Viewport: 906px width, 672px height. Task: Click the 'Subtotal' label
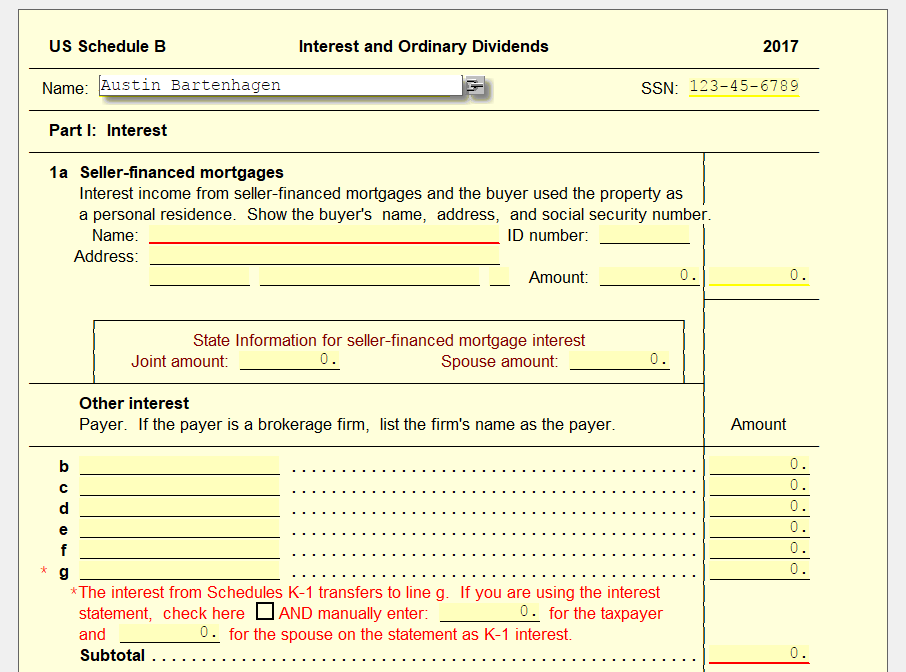coord(113,655)
